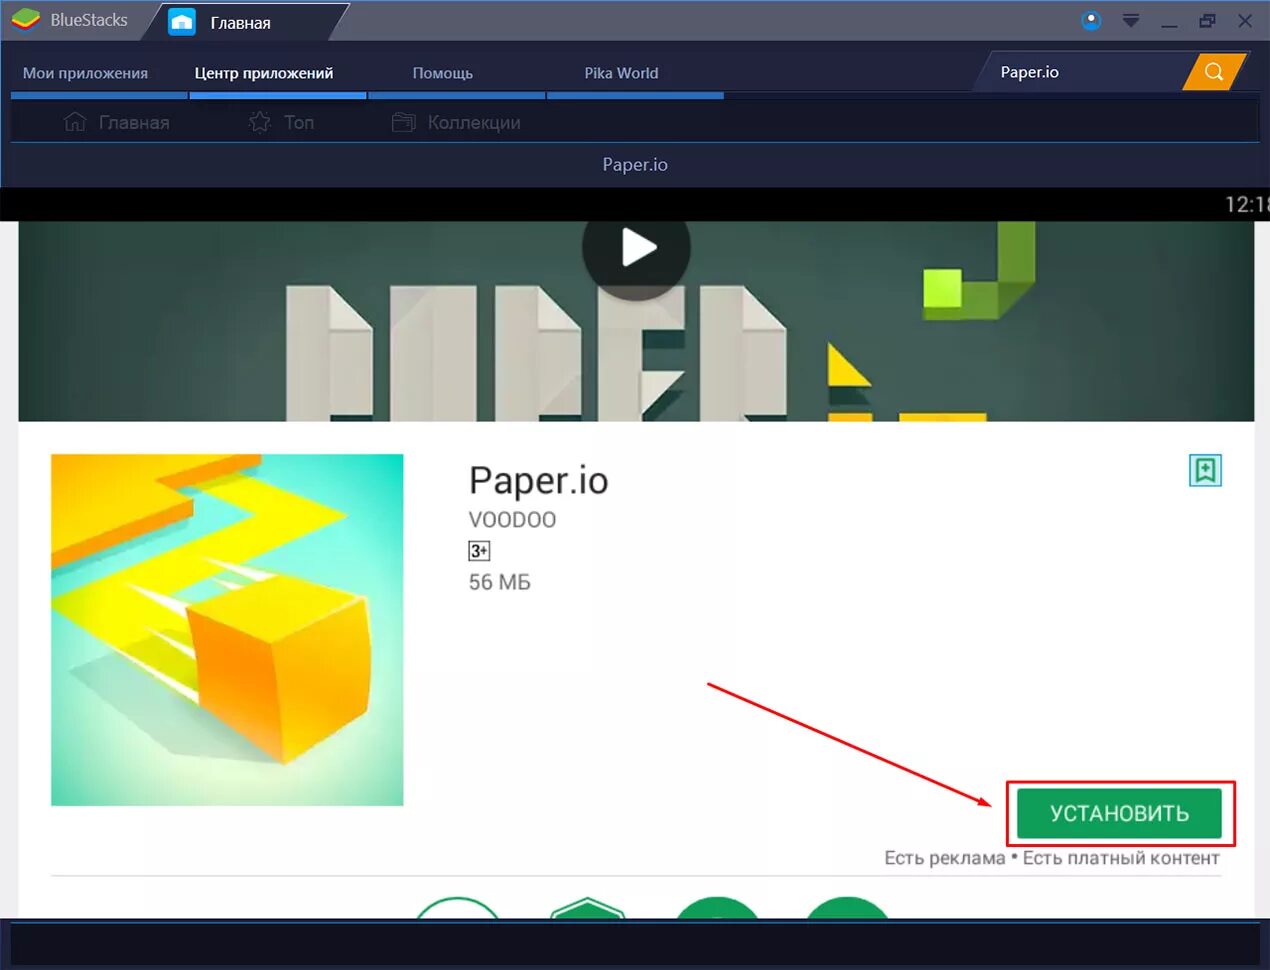Click the Paper.io app title text
The width and height of the screenshot is (1270, 970).
tap(538, 481)
